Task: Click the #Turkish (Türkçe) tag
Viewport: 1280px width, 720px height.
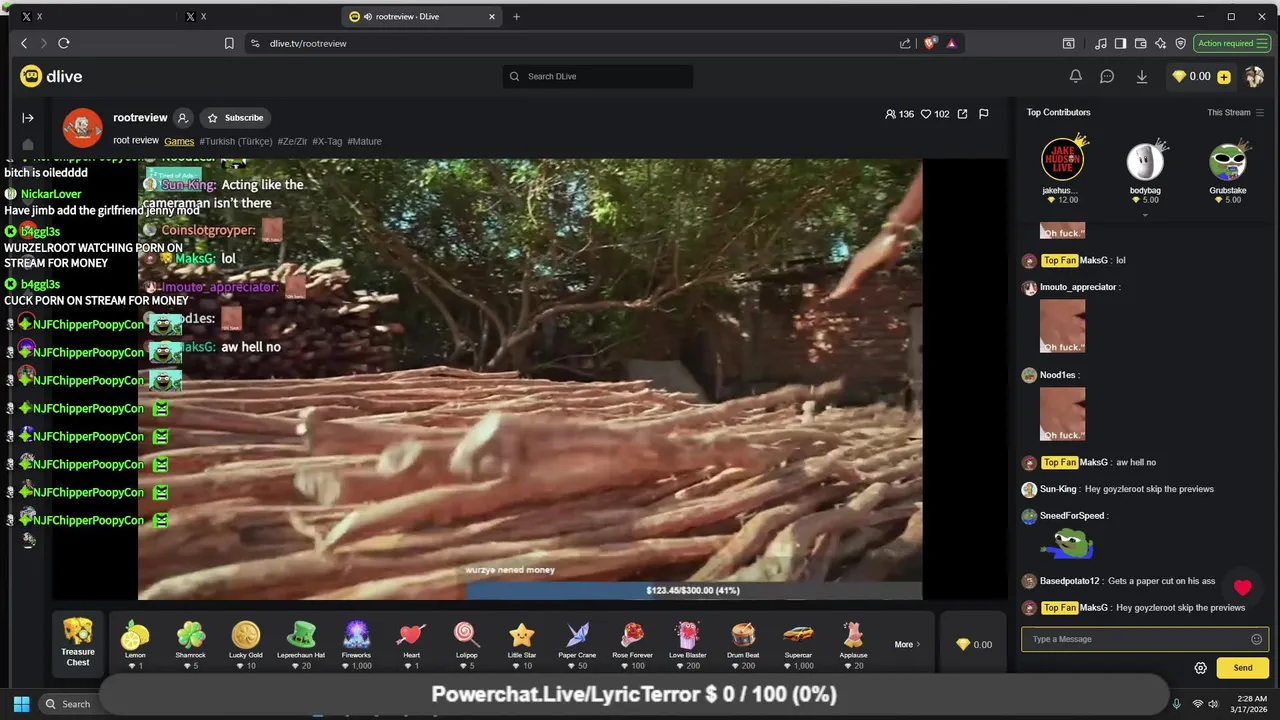Action: coord(236,141)
